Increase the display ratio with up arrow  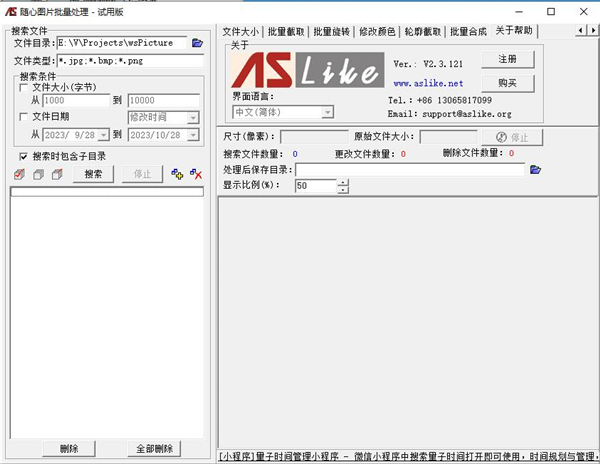pyautogui.click(x=343, y=182)
